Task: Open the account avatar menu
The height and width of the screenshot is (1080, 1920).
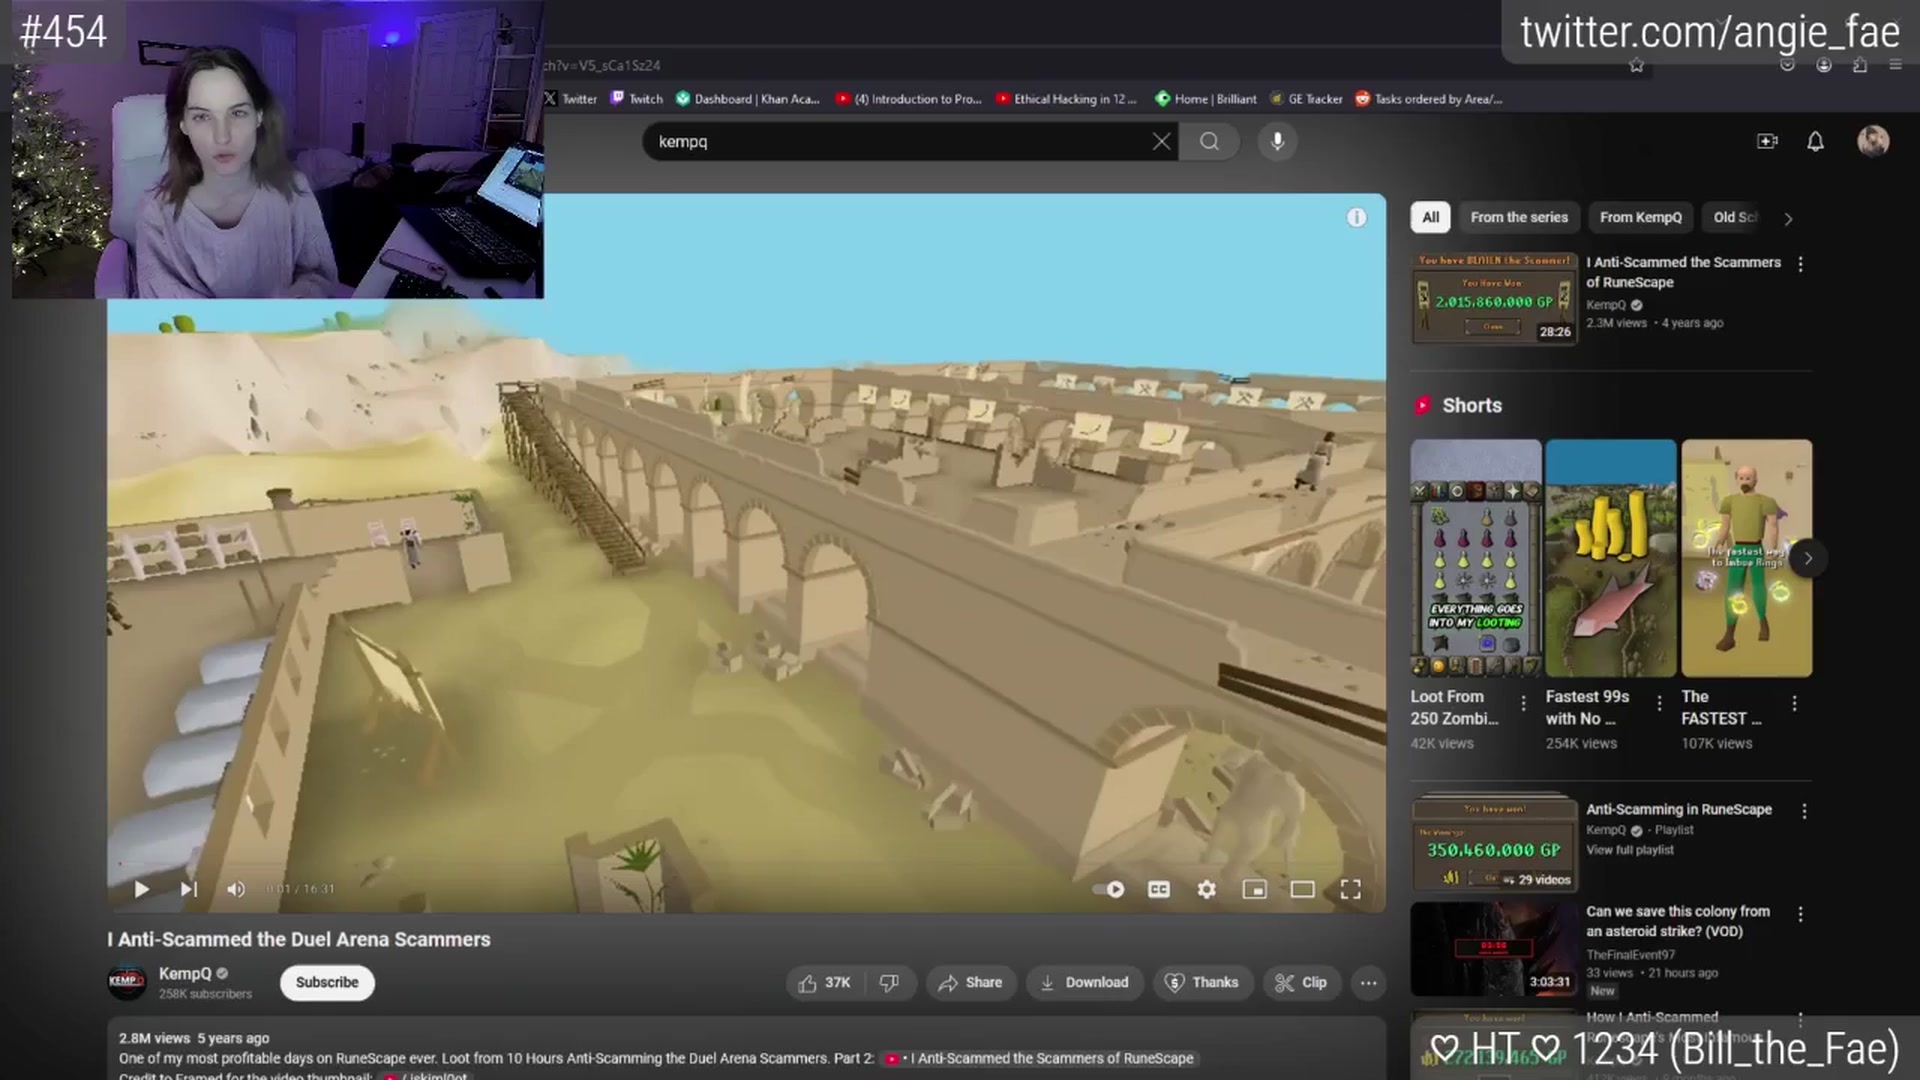Action: [x=1873, y=141]
